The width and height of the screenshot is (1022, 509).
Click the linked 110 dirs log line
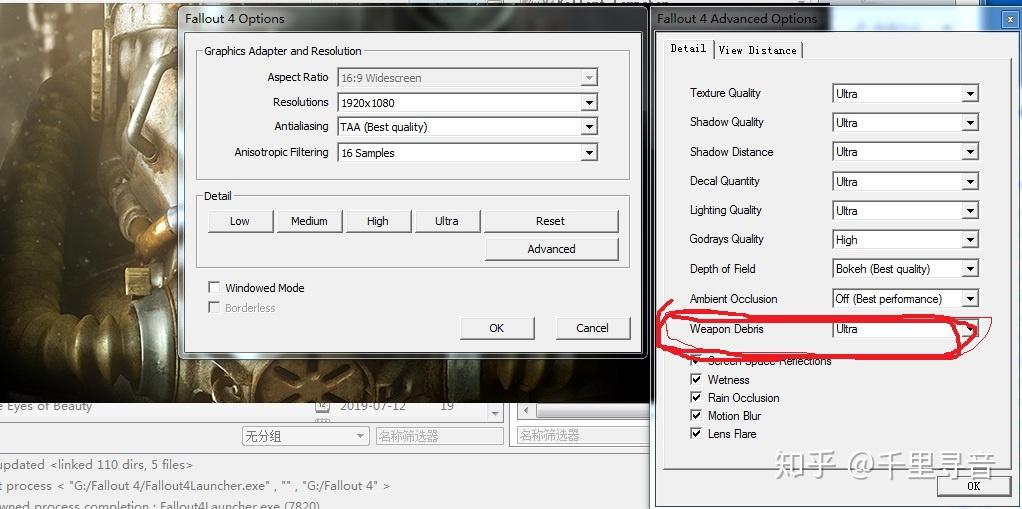tap(96, 465)
